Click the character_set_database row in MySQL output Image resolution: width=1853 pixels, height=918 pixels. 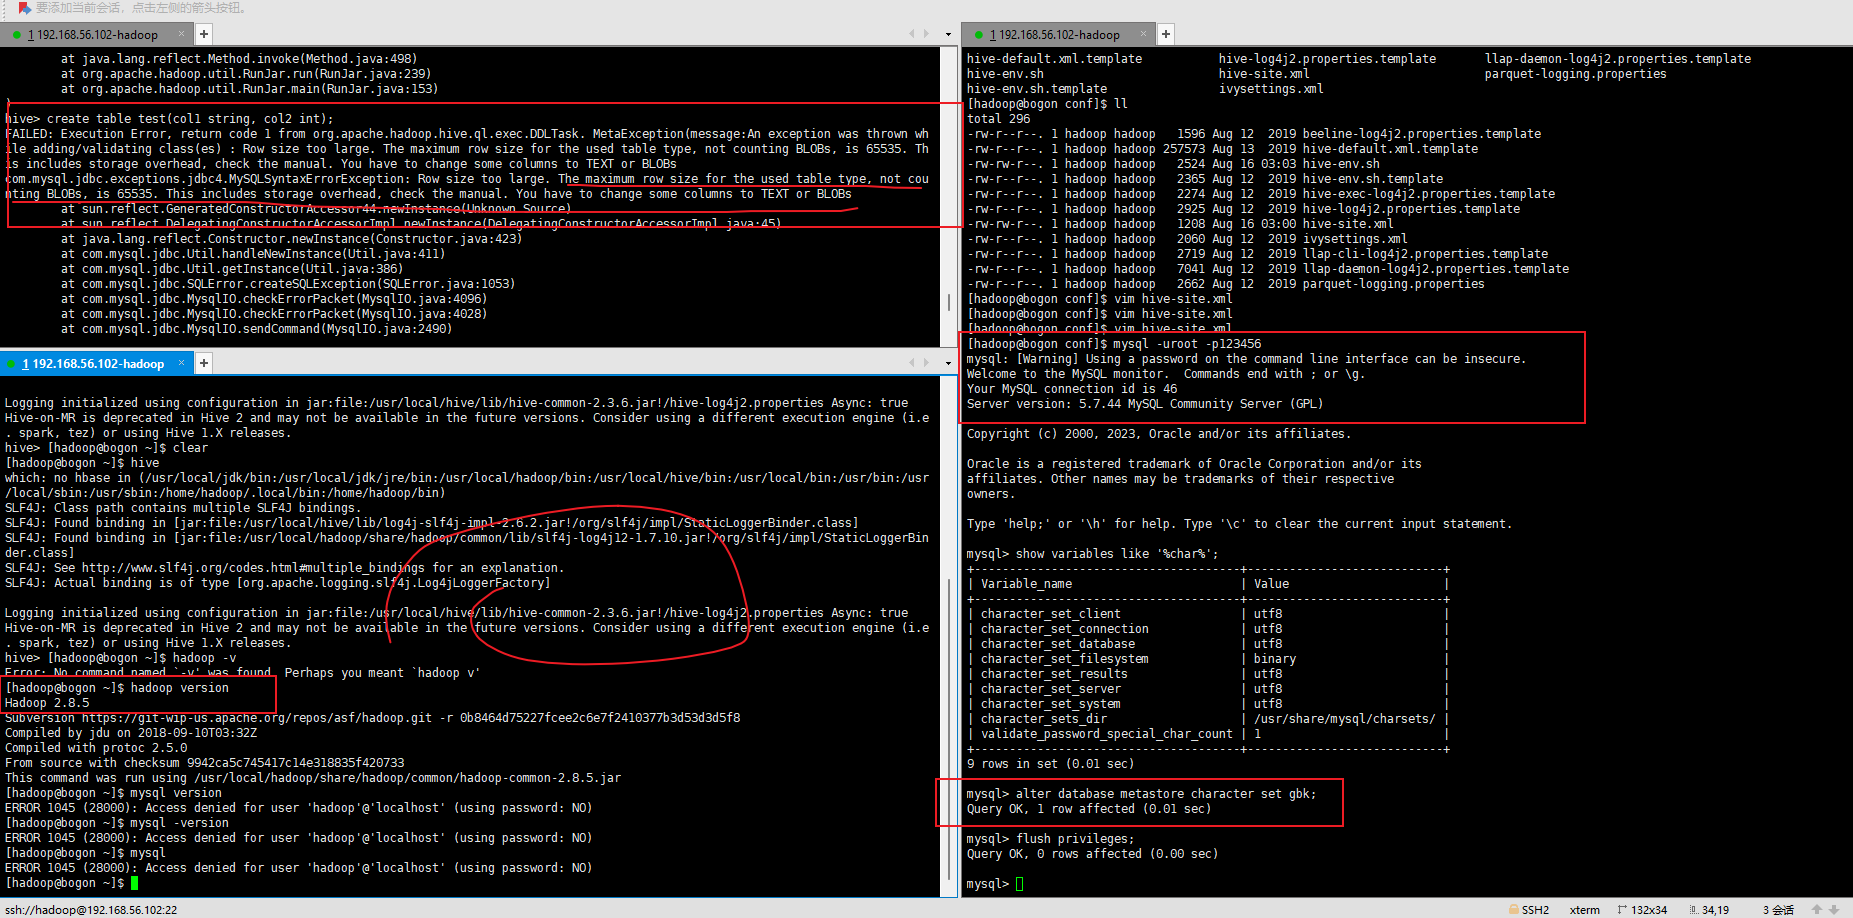coord(1207,644)
